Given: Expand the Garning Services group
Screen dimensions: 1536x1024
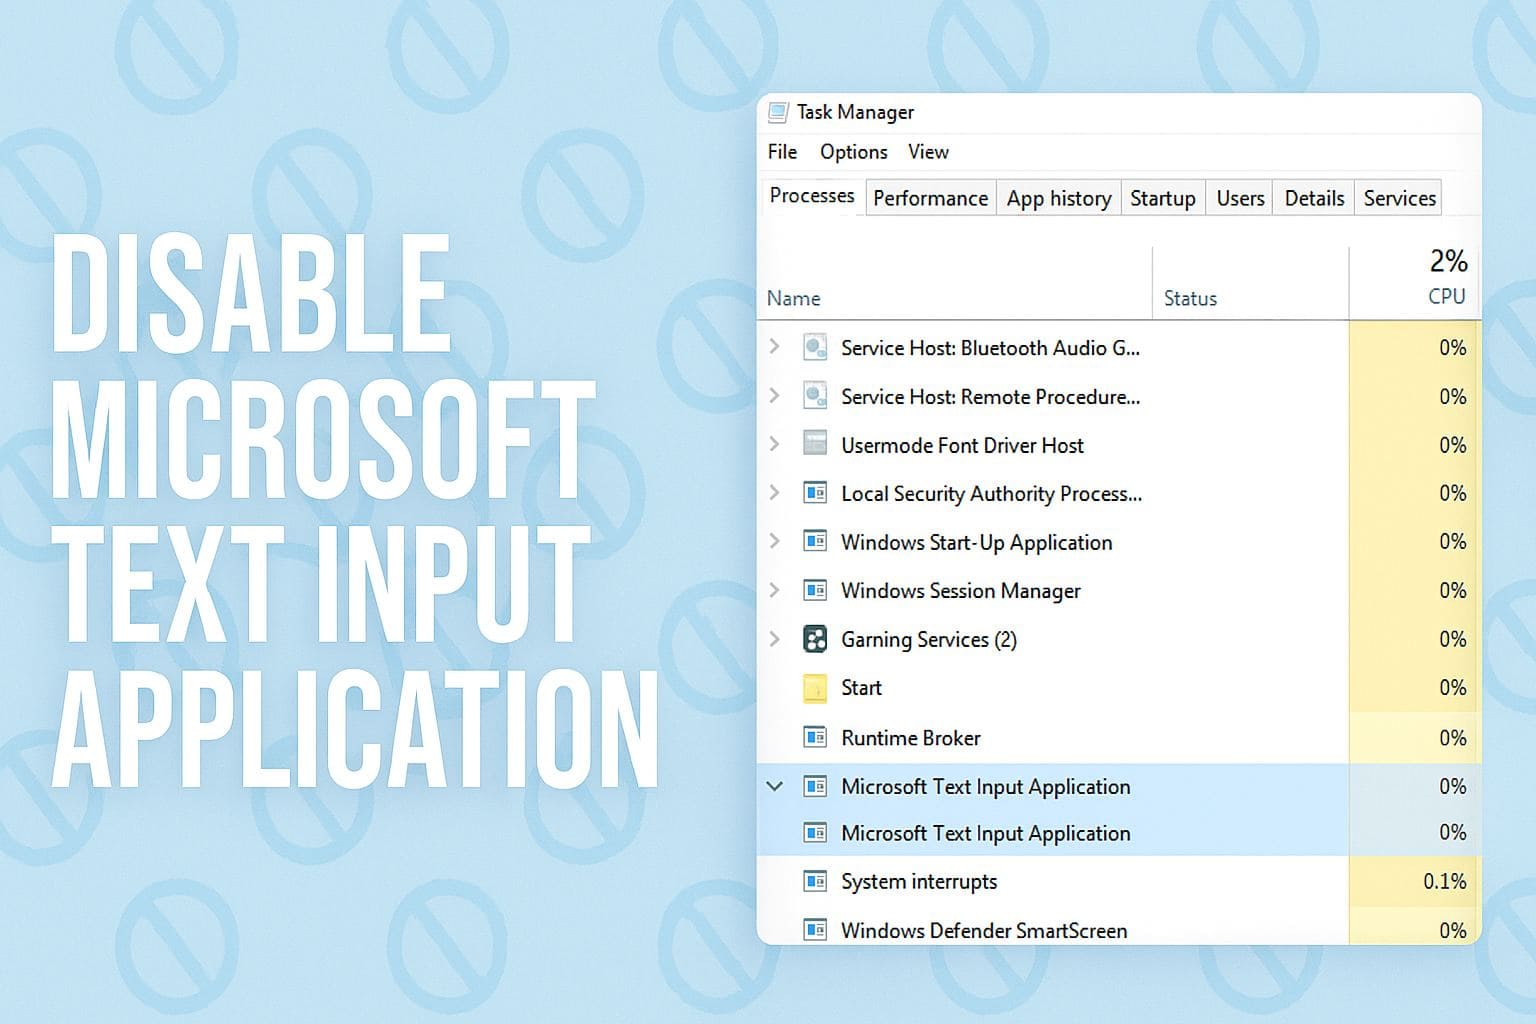Looking at the screenshot, I should coord(775,639).
